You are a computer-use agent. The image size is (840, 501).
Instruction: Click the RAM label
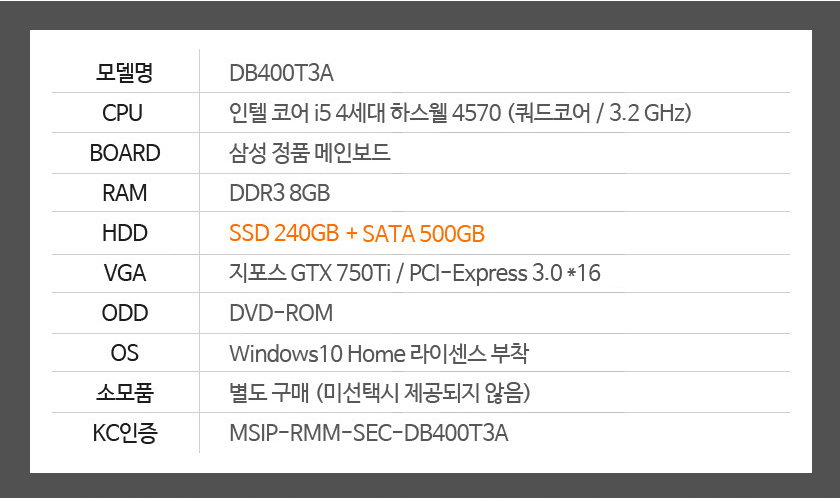click(x=124, y=193)
